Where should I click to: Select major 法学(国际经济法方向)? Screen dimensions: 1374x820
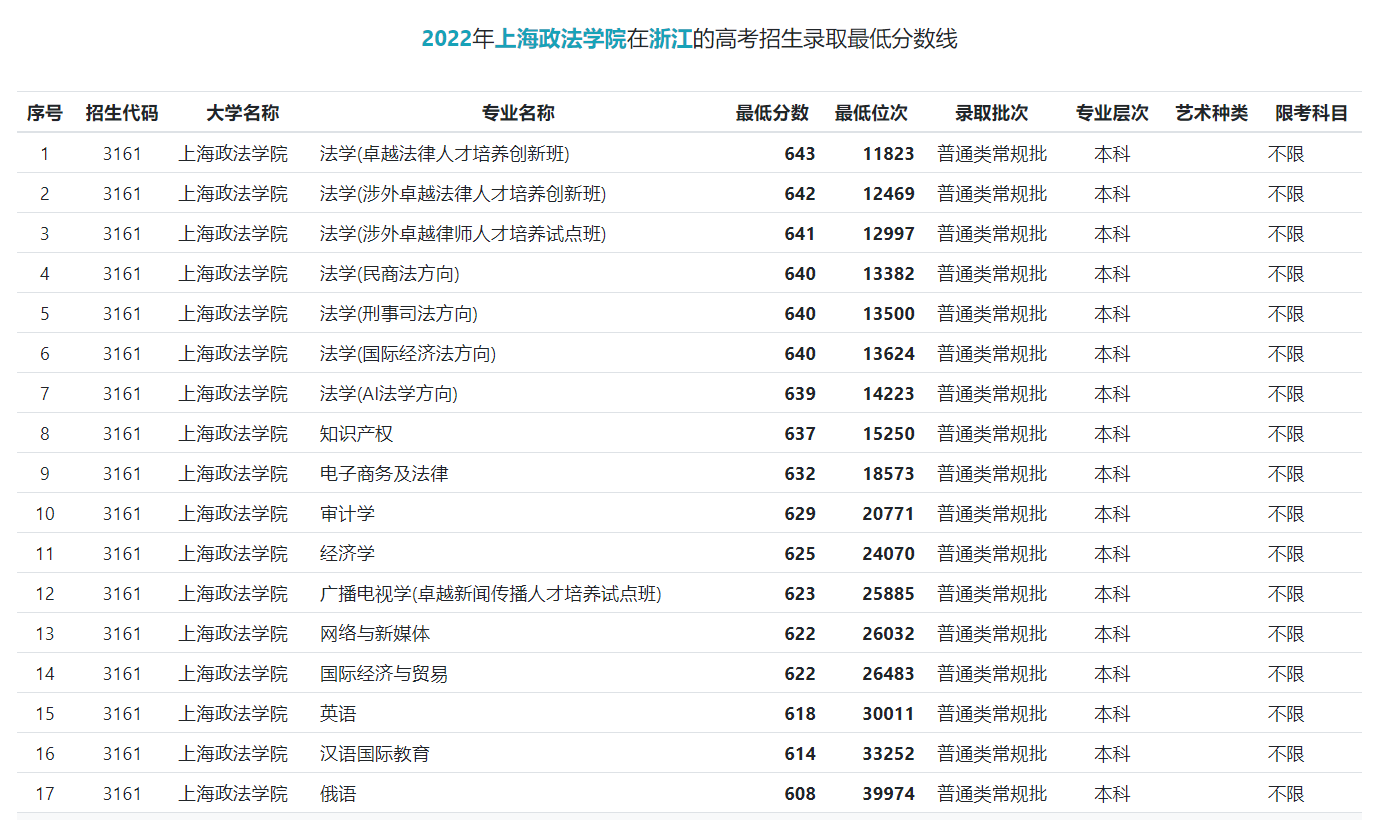408,354
